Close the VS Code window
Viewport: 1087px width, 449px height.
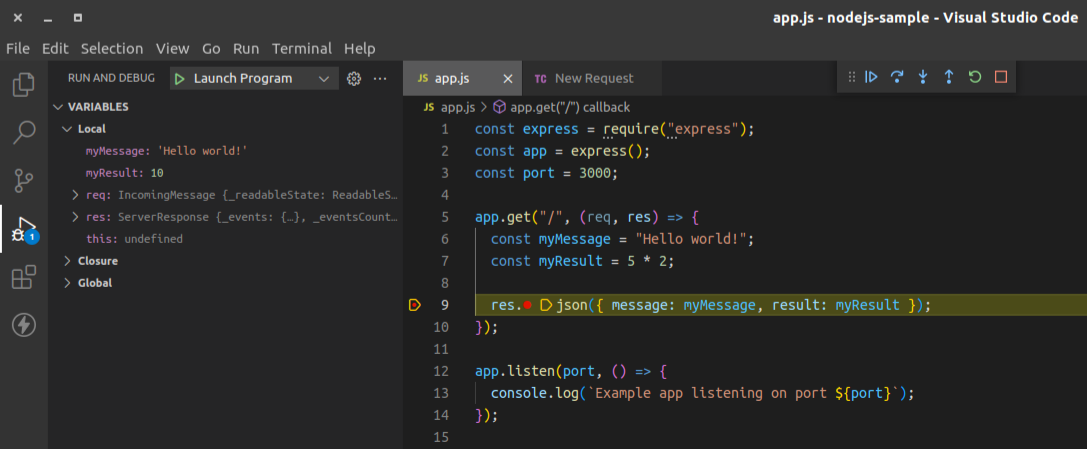pos(18,18)
